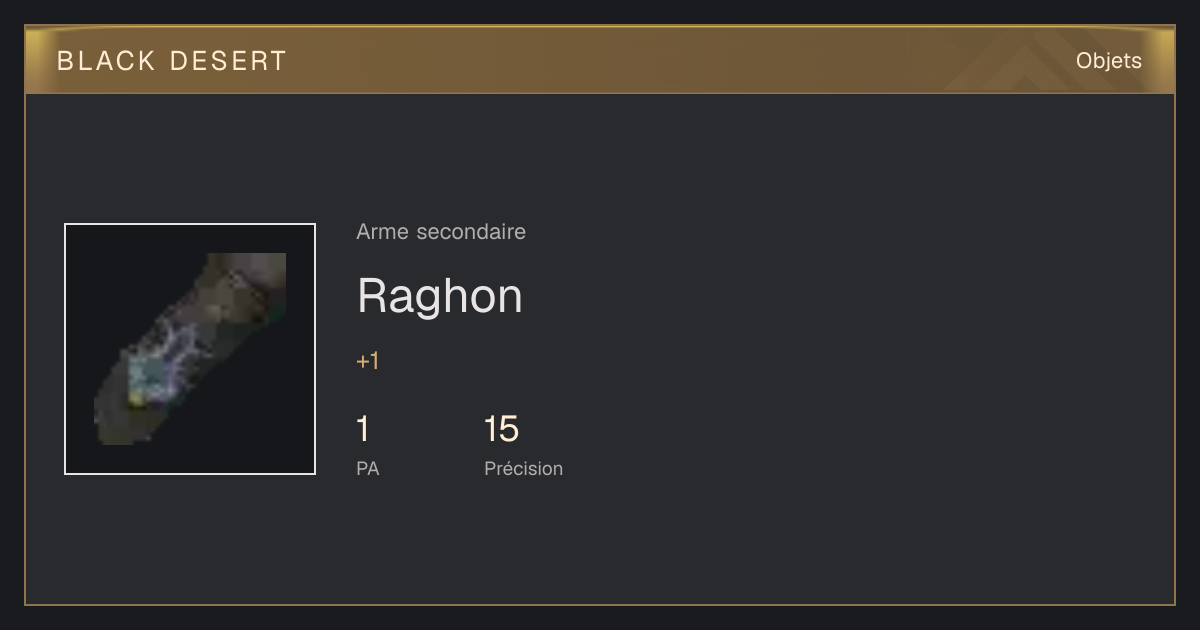Click the Précision stat label
The width and height of the screenshot is (1200, 630).
click(x=524, y=468)
